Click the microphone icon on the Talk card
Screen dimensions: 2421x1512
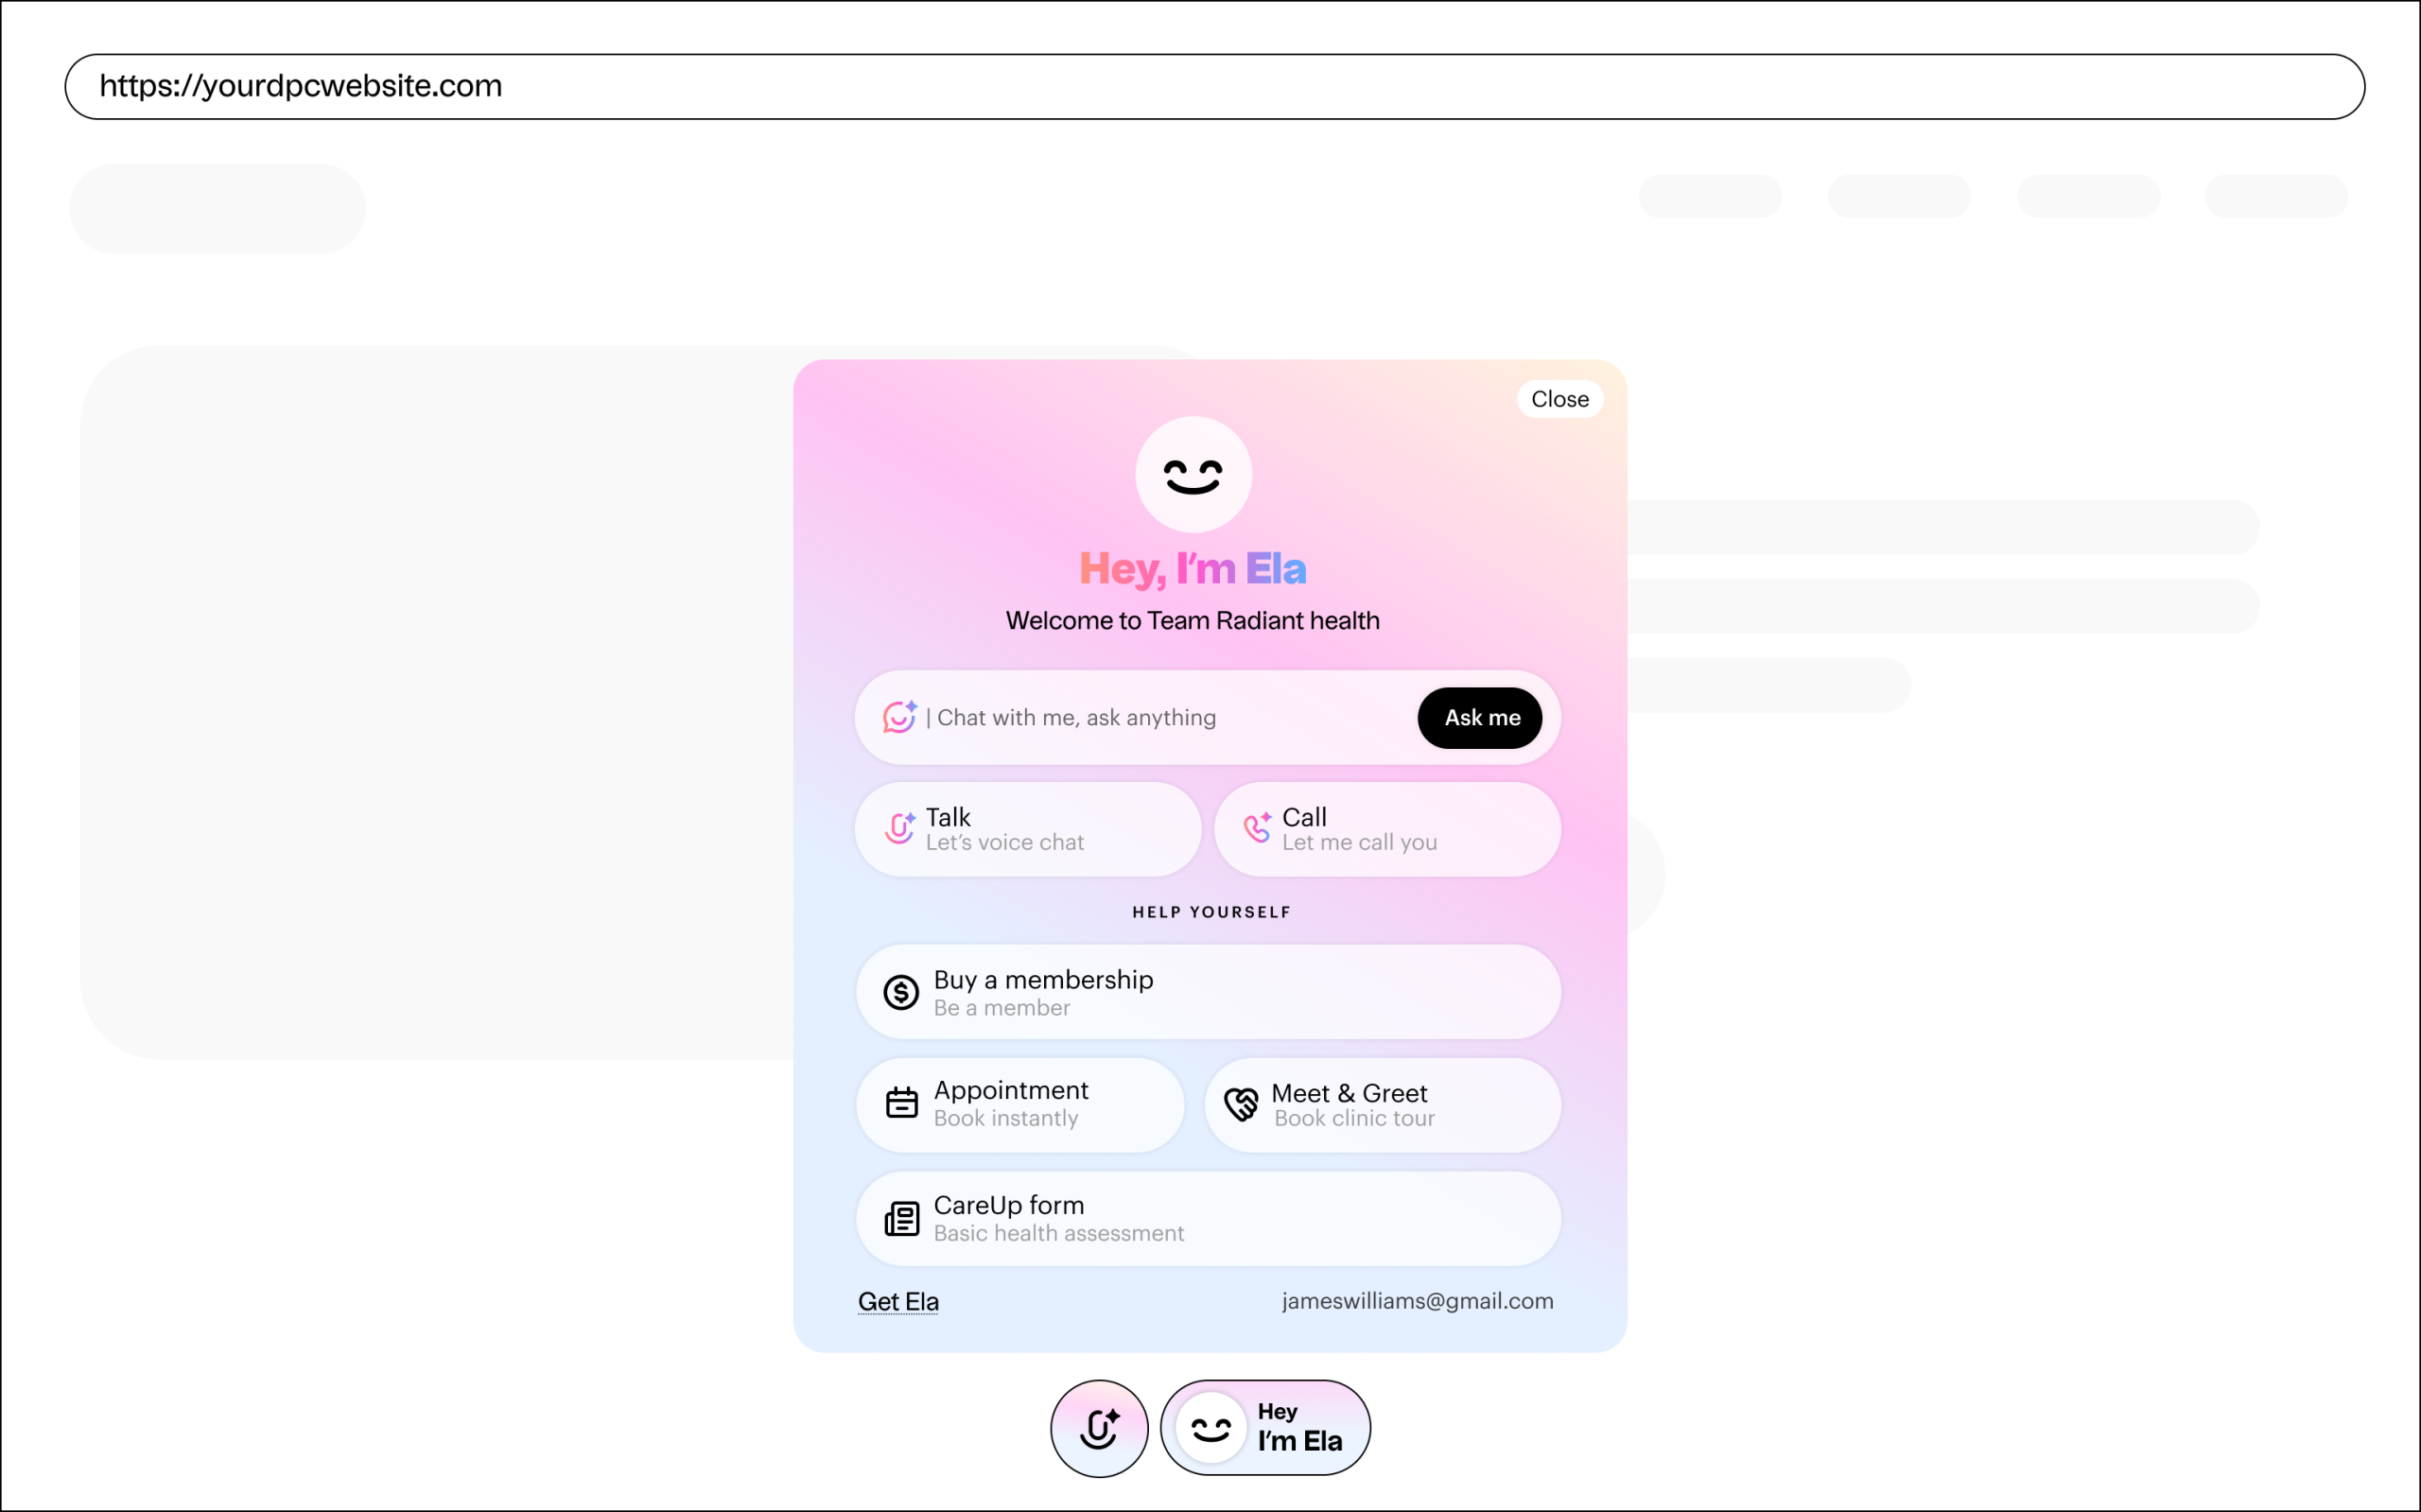(x=899, y=828)
